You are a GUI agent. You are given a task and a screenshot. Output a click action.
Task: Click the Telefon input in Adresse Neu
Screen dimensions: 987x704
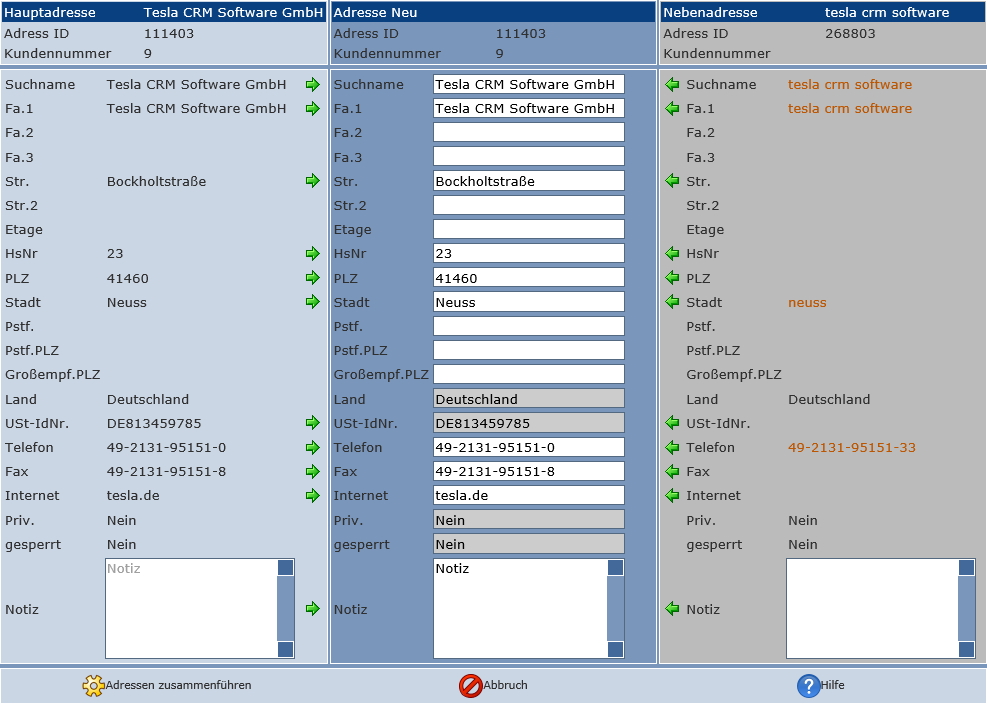point(528,448)
